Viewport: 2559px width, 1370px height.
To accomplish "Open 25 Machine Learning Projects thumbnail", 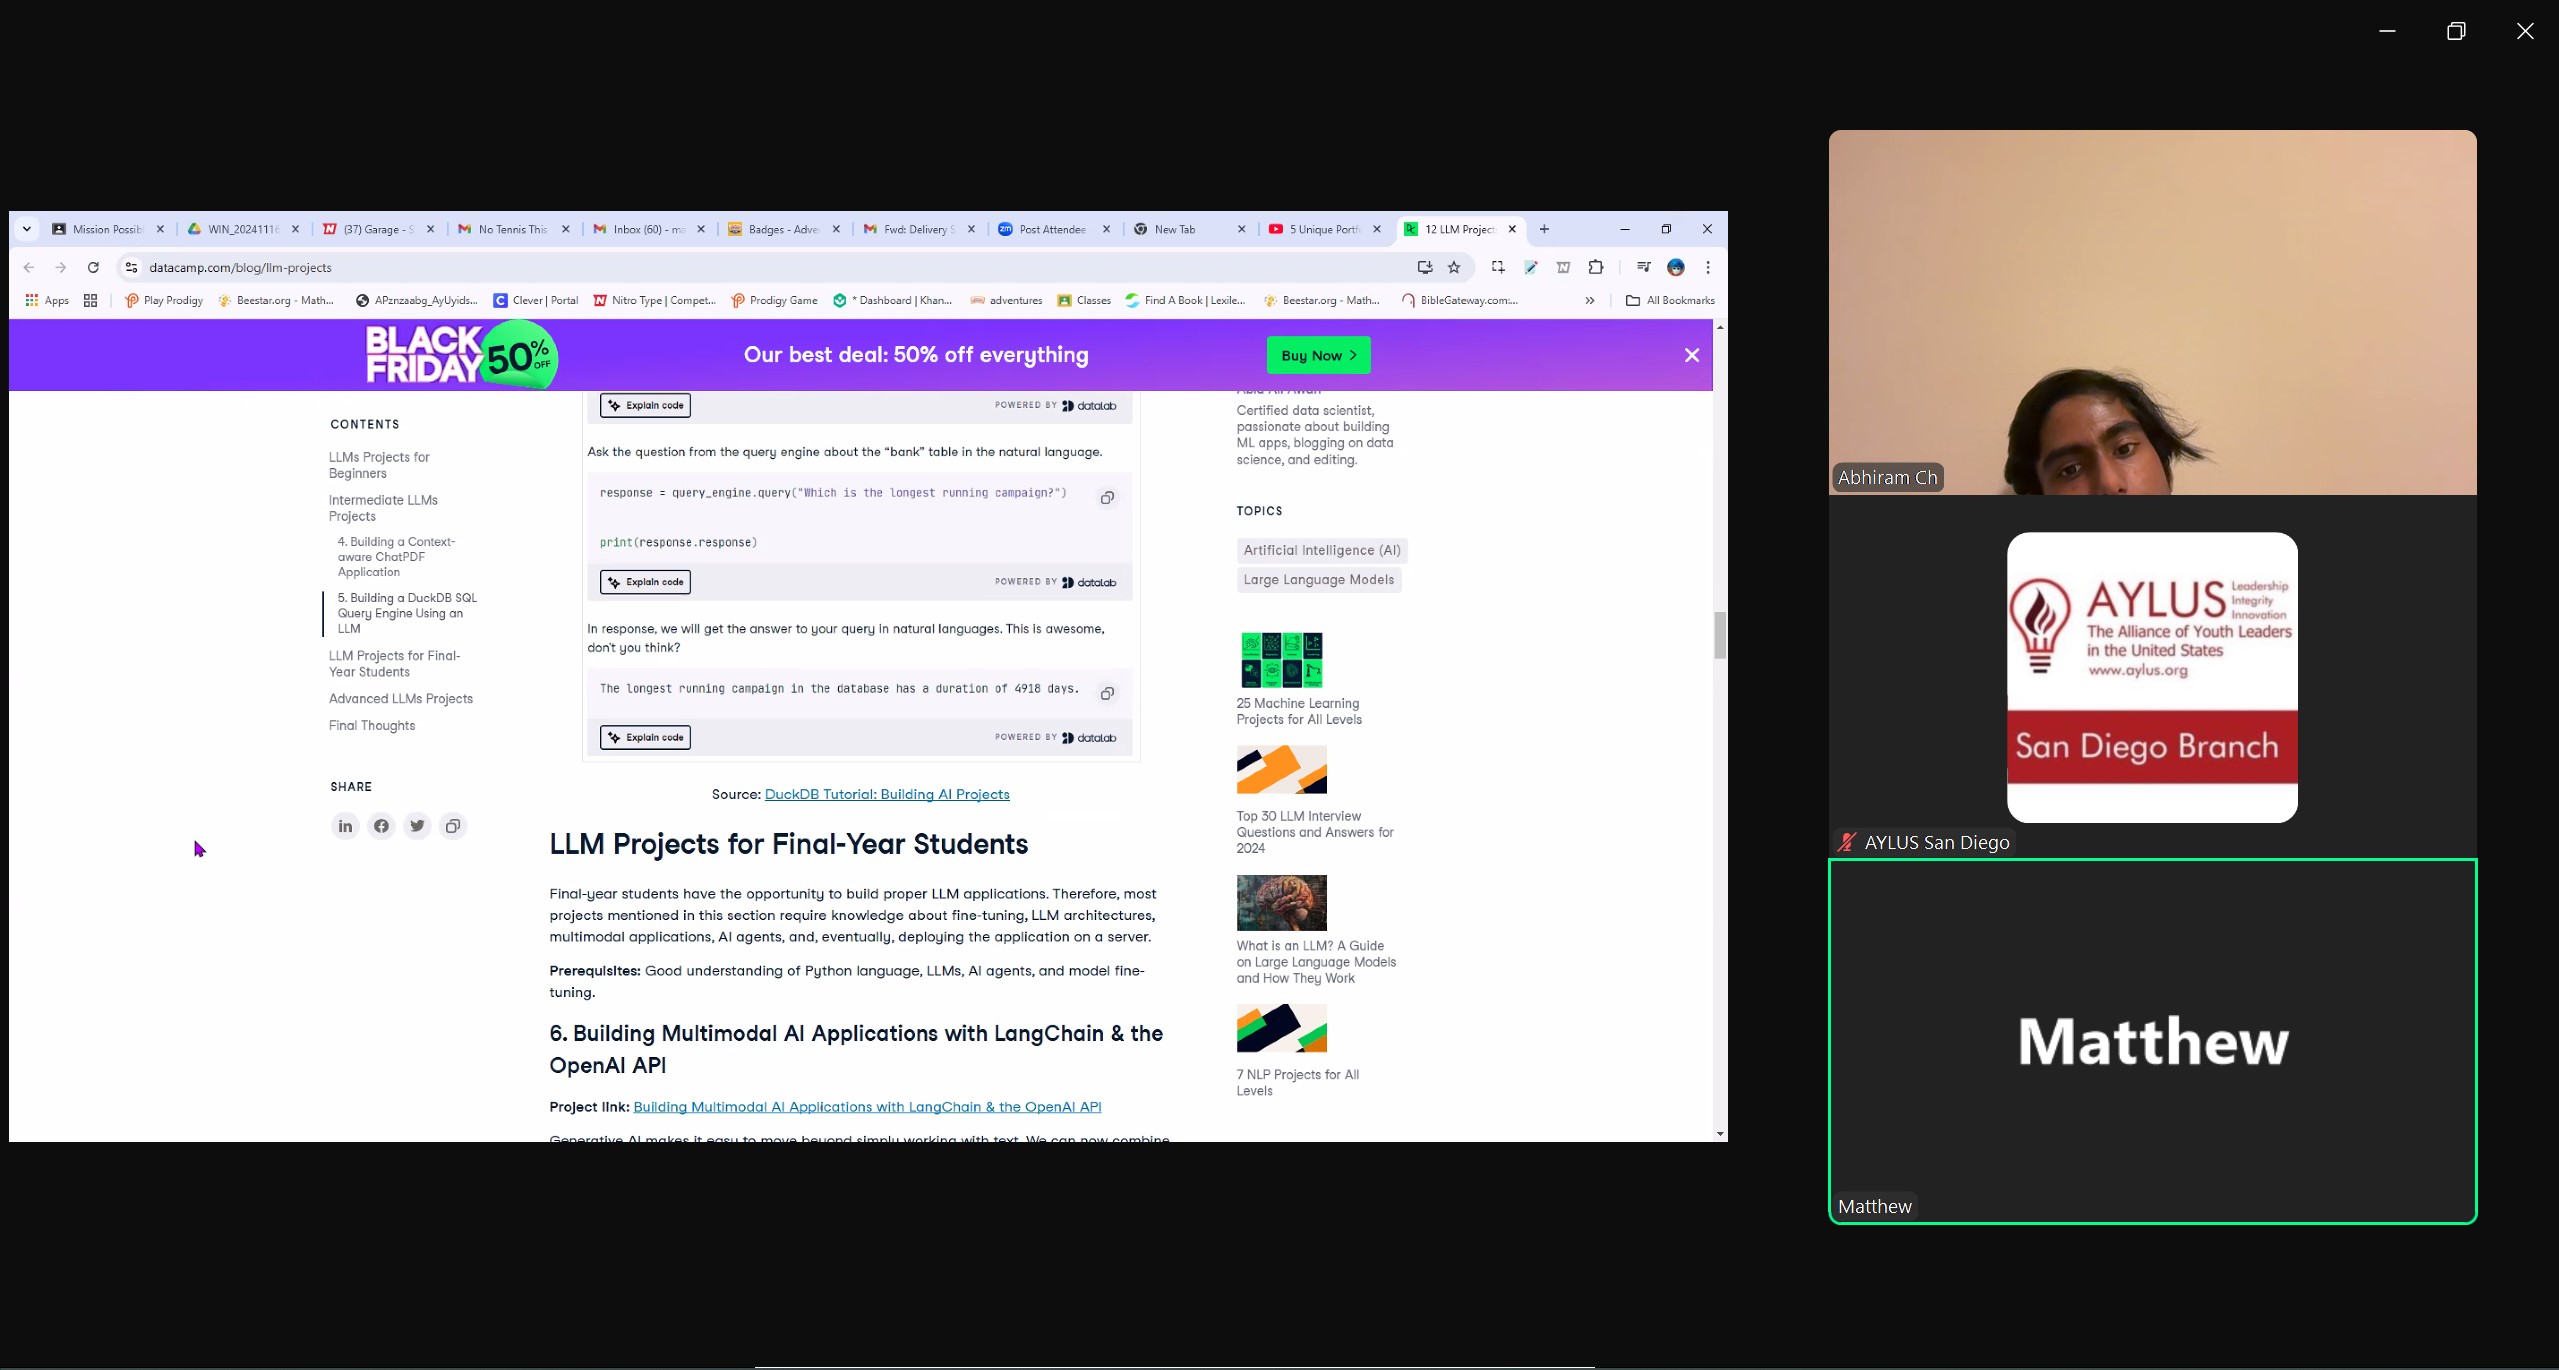I will (1281, 660).
